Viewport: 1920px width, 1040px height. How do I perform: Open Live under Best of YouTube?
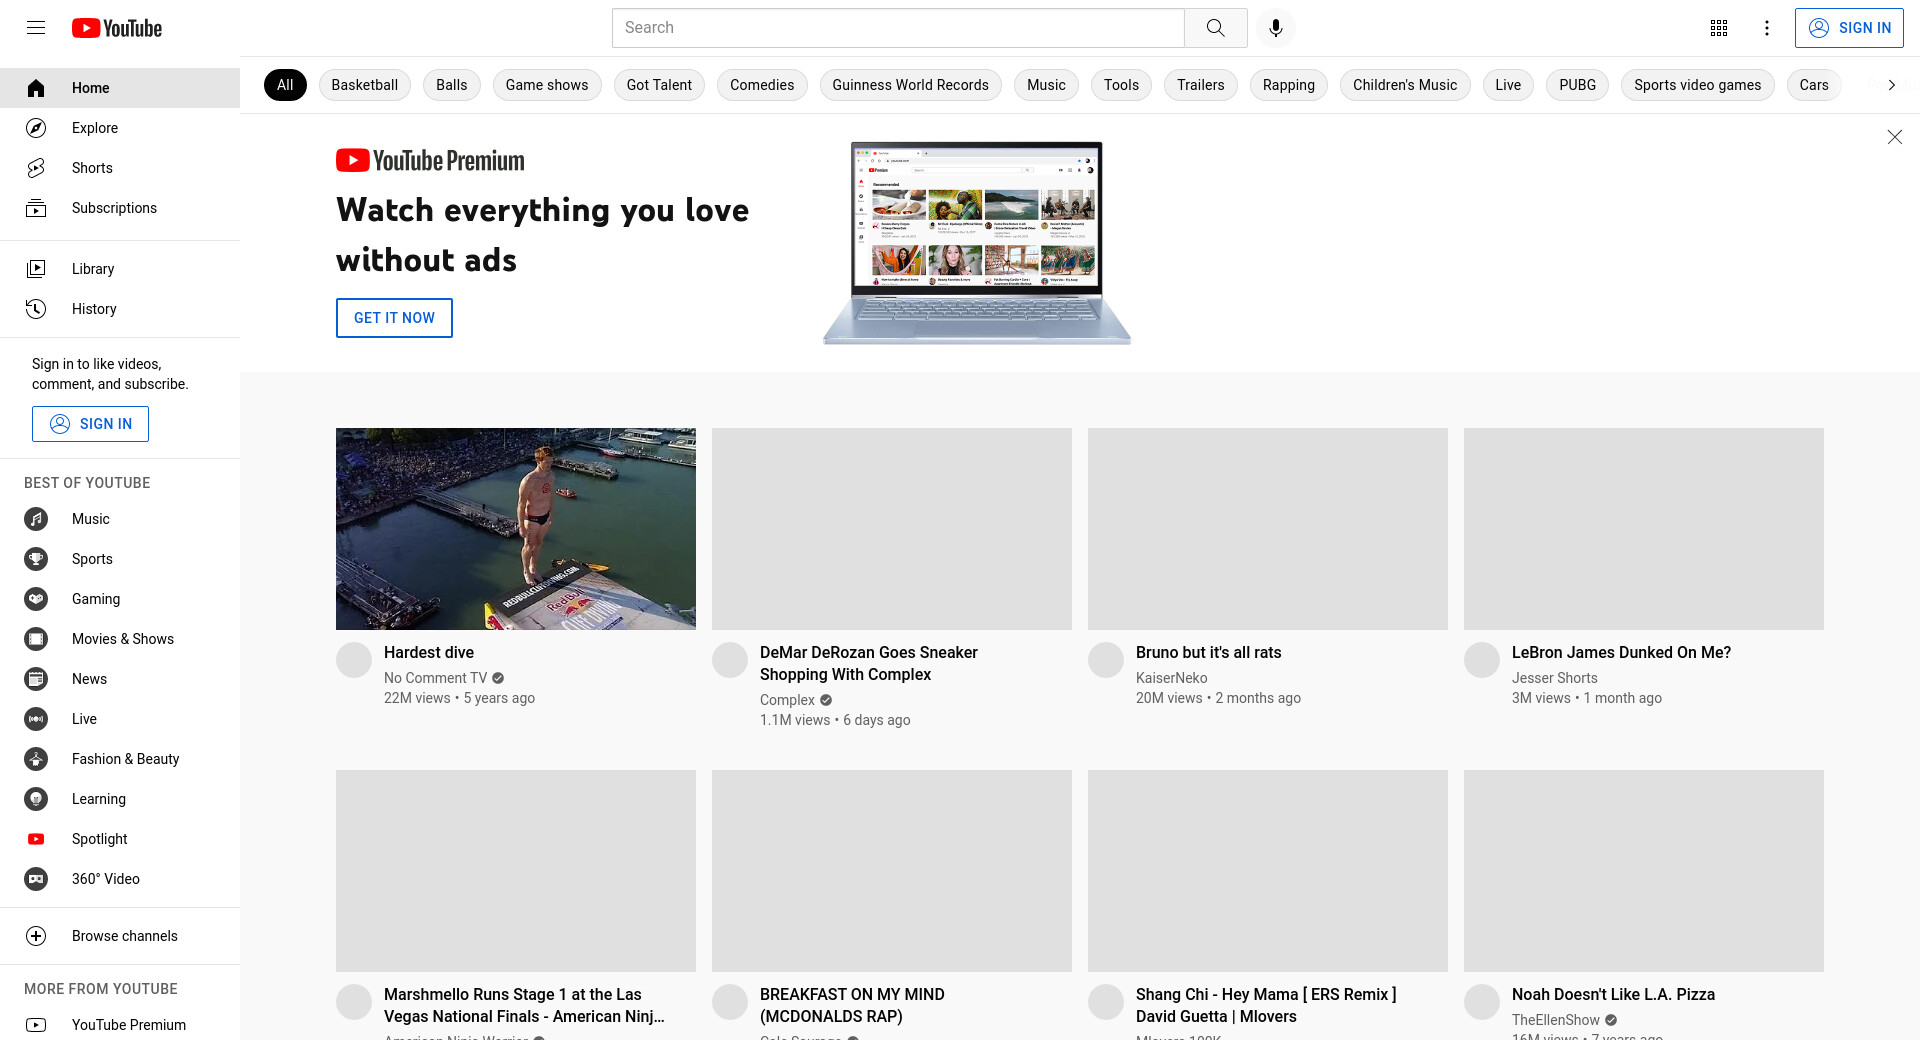coord(120,719)
